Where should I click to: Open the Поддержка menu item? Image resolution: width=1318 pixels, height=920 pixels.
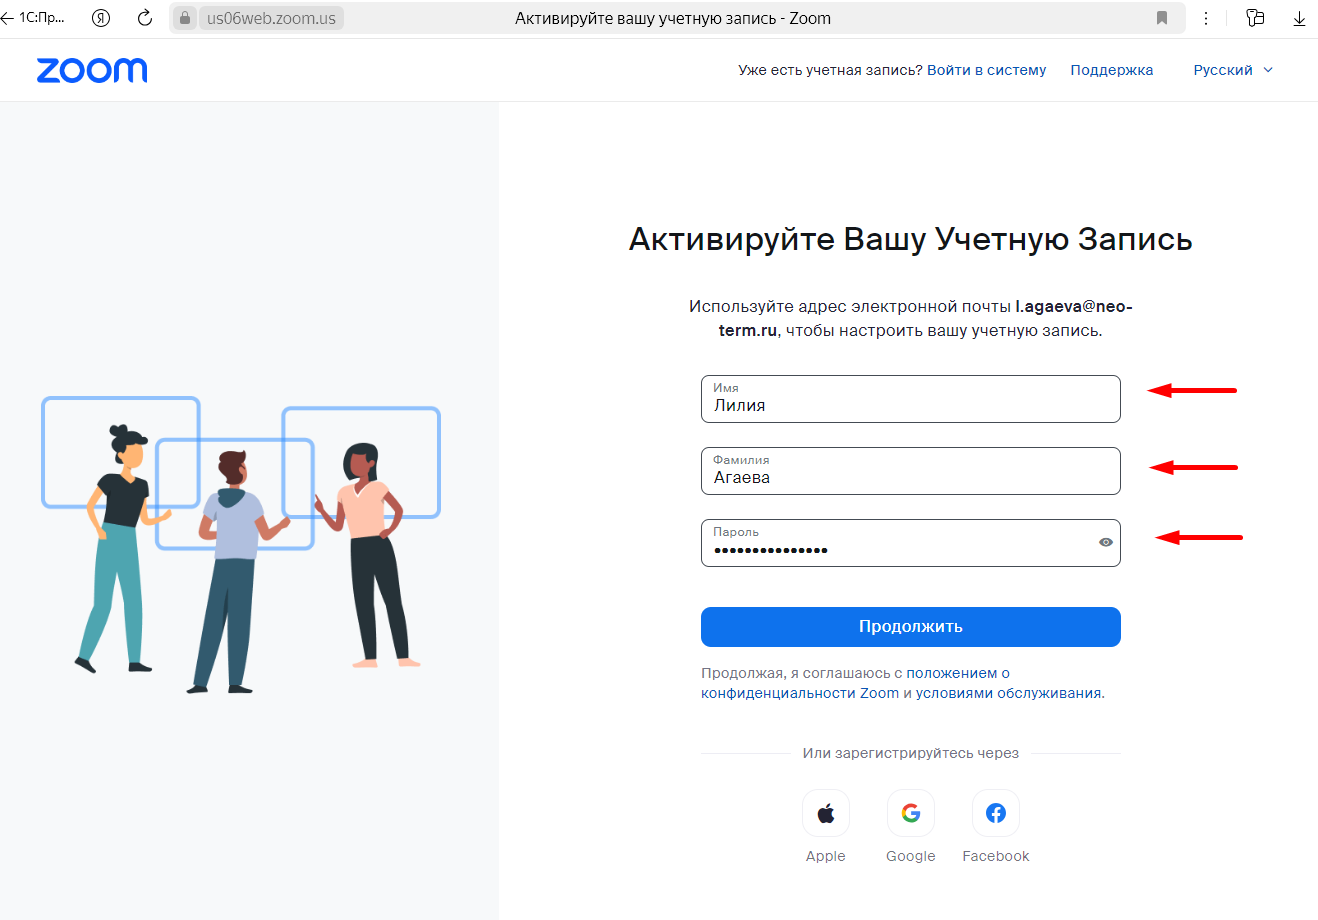[x=1112, y=70]
